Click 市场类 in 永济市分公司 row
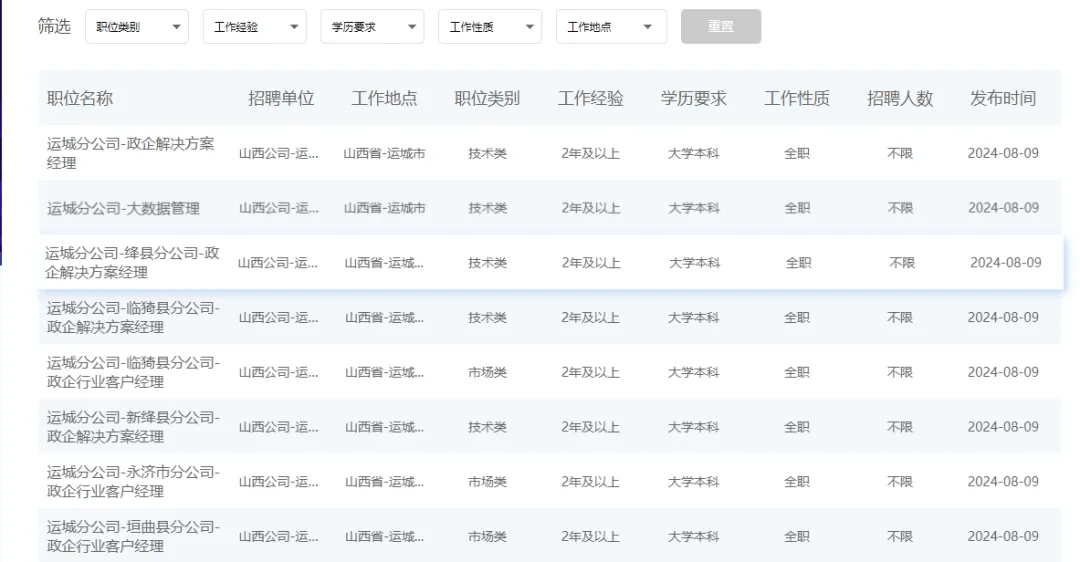 488,482
